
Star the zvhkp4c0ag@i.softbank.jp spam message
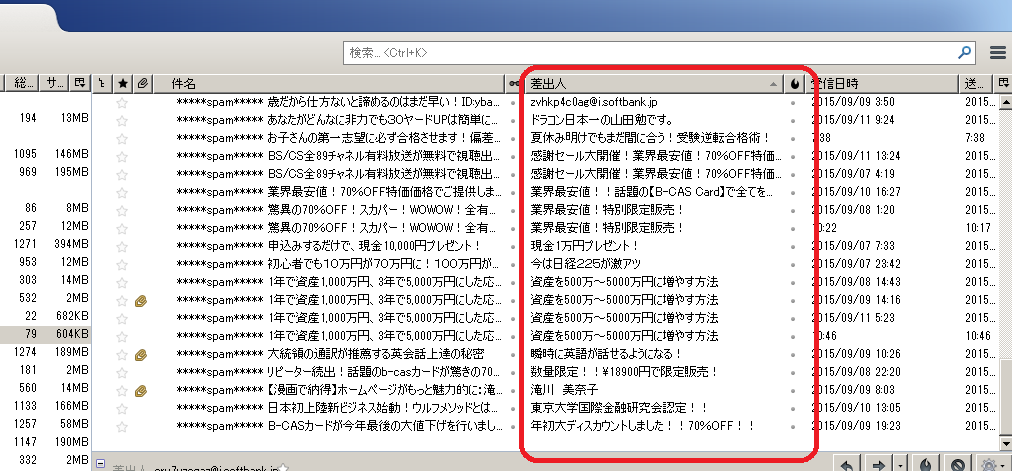click(123, 102)
